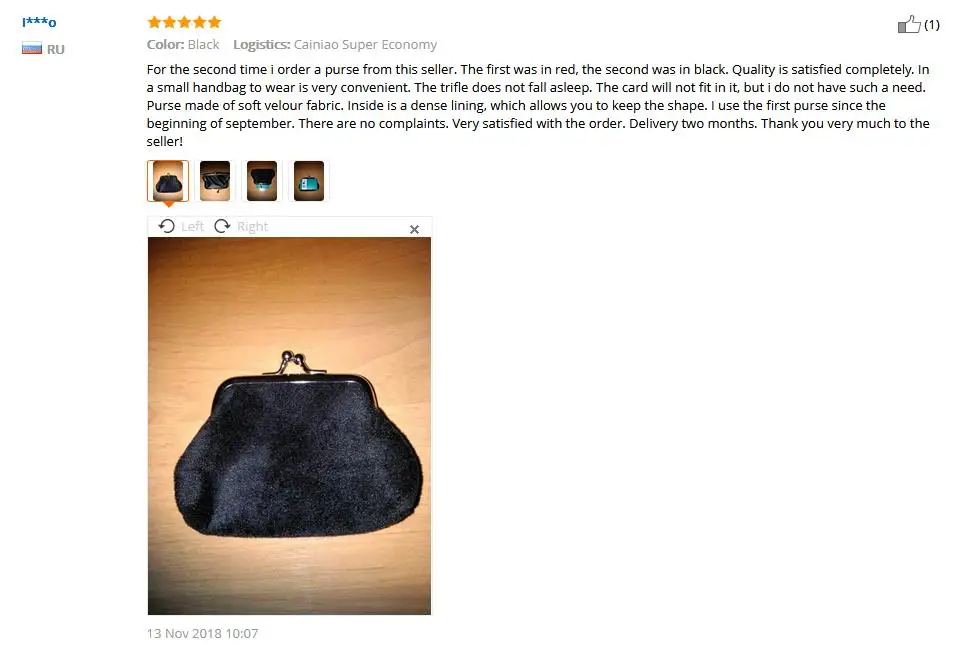The height and width of the screenshot is (653, 973).
Task: Click the enlarged black purse photo
Action: tap(289, 426)
